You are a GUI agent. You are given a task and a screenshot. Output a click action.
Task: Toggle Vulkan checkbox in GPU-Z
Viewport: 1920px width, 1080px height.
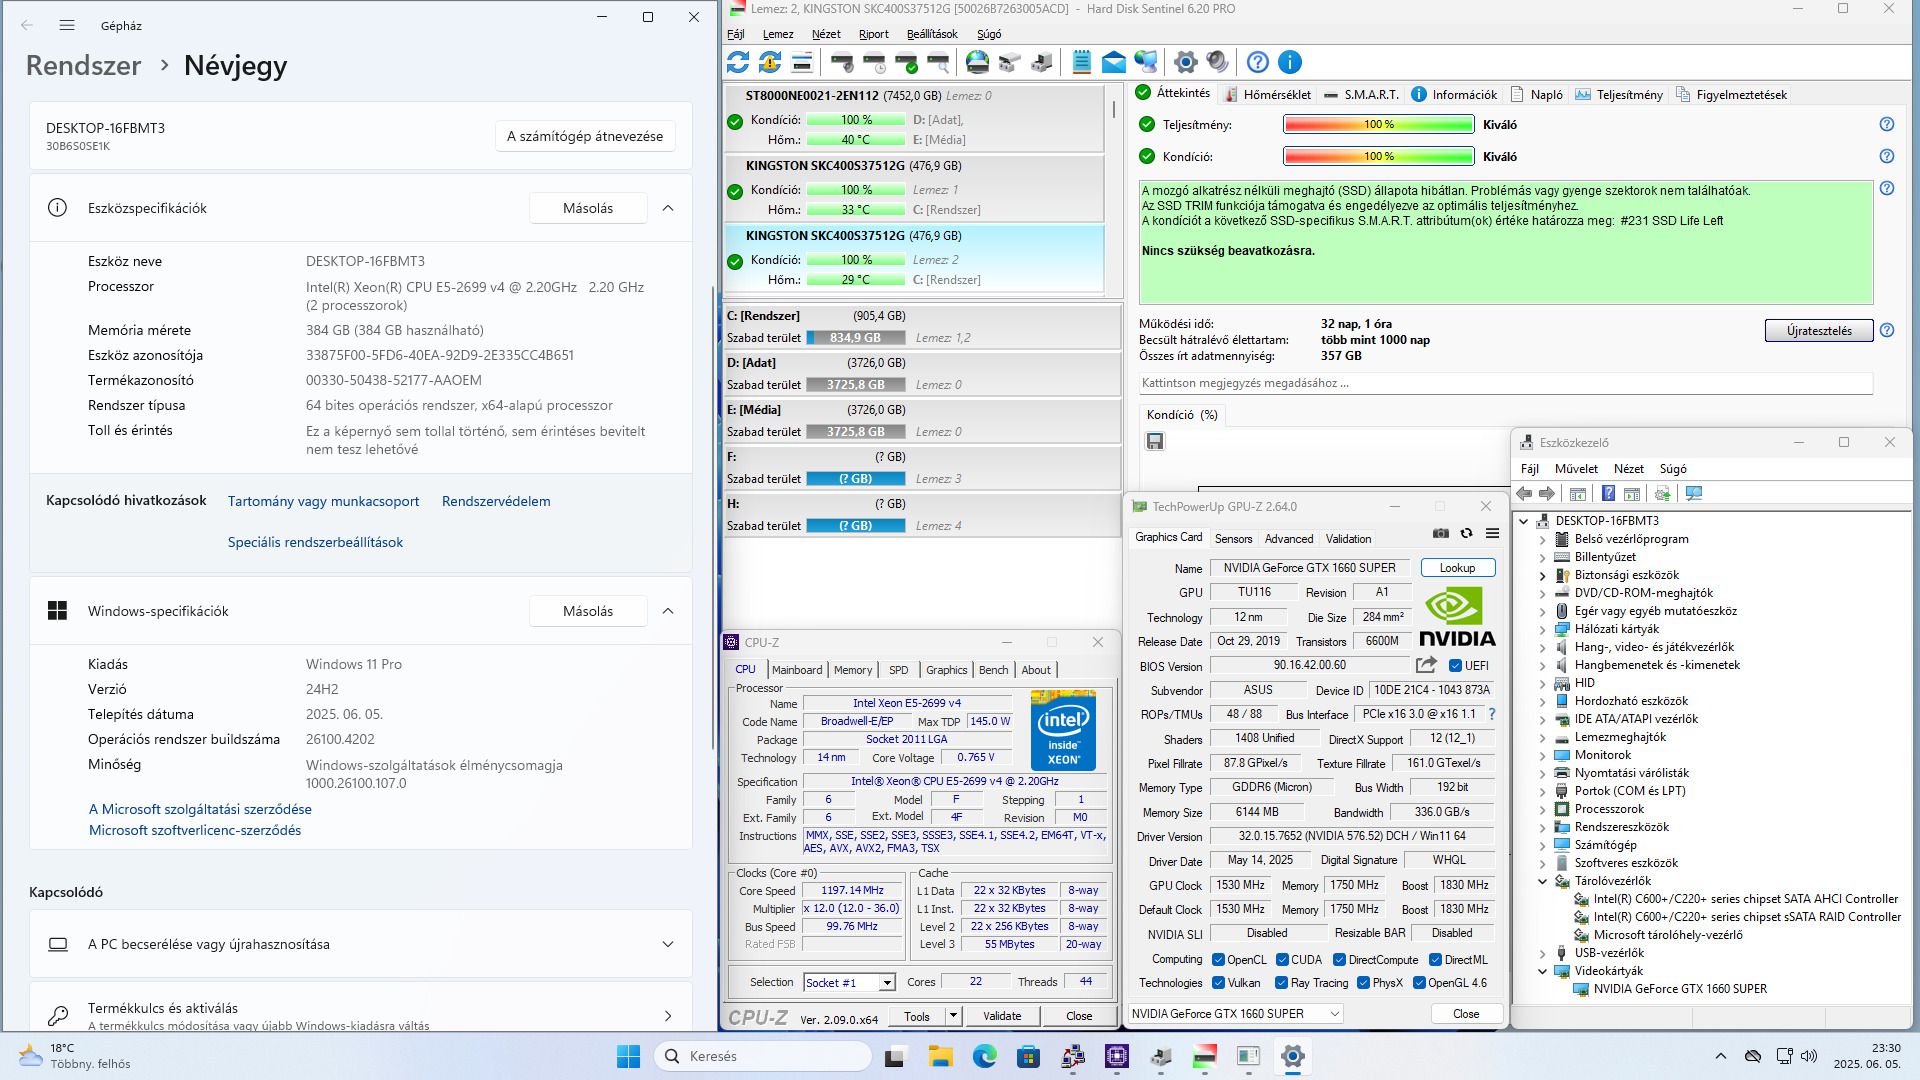point(1218,983)
